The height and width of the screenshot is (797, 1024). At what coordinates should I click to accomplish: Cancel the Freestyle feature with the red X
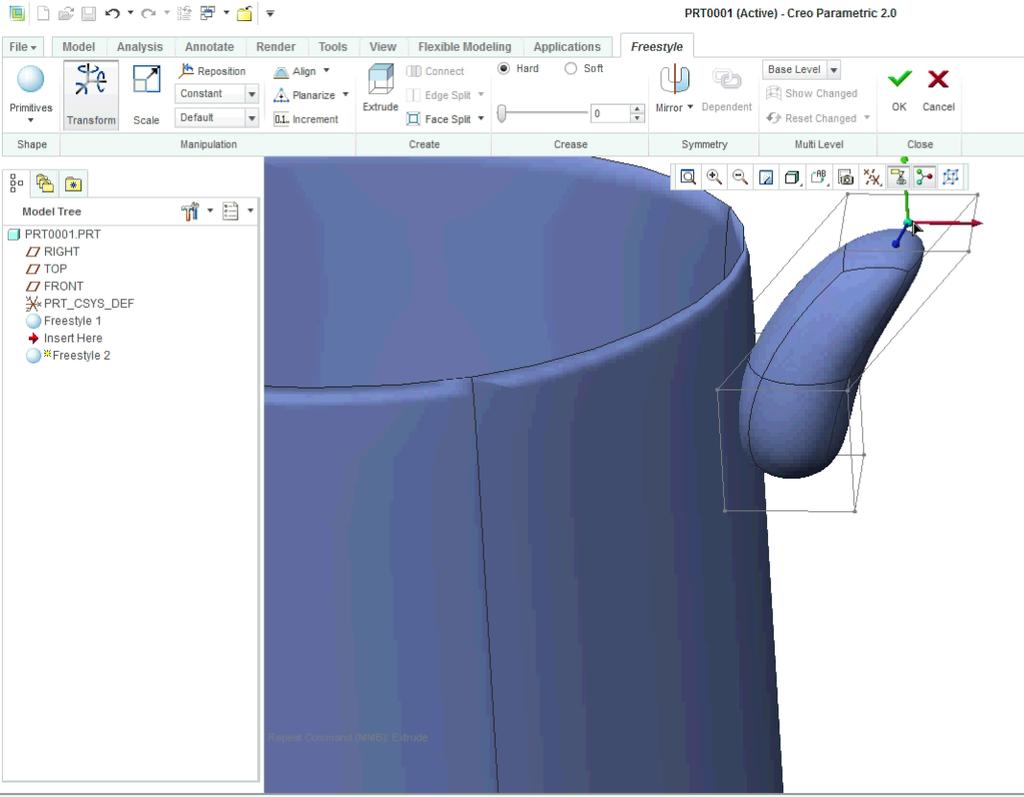pos(938,89)
